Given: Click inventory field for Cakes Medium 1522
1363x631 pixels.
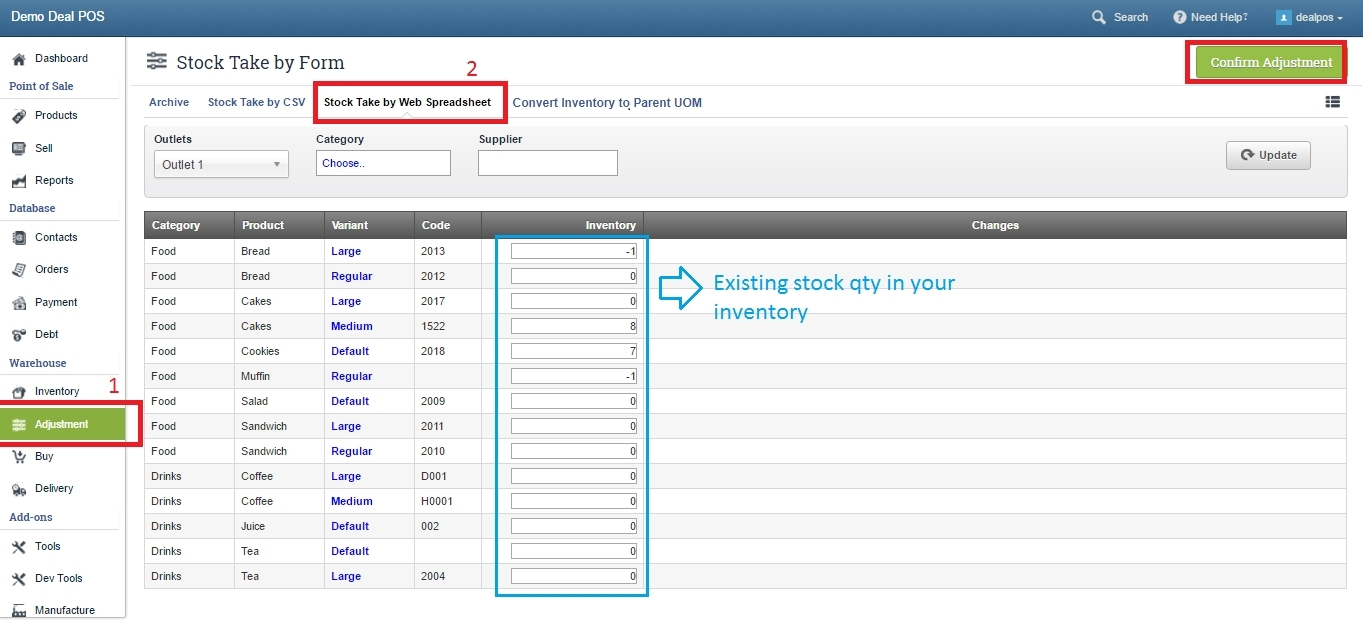Looking at the screenshot, I should (574, 326).
